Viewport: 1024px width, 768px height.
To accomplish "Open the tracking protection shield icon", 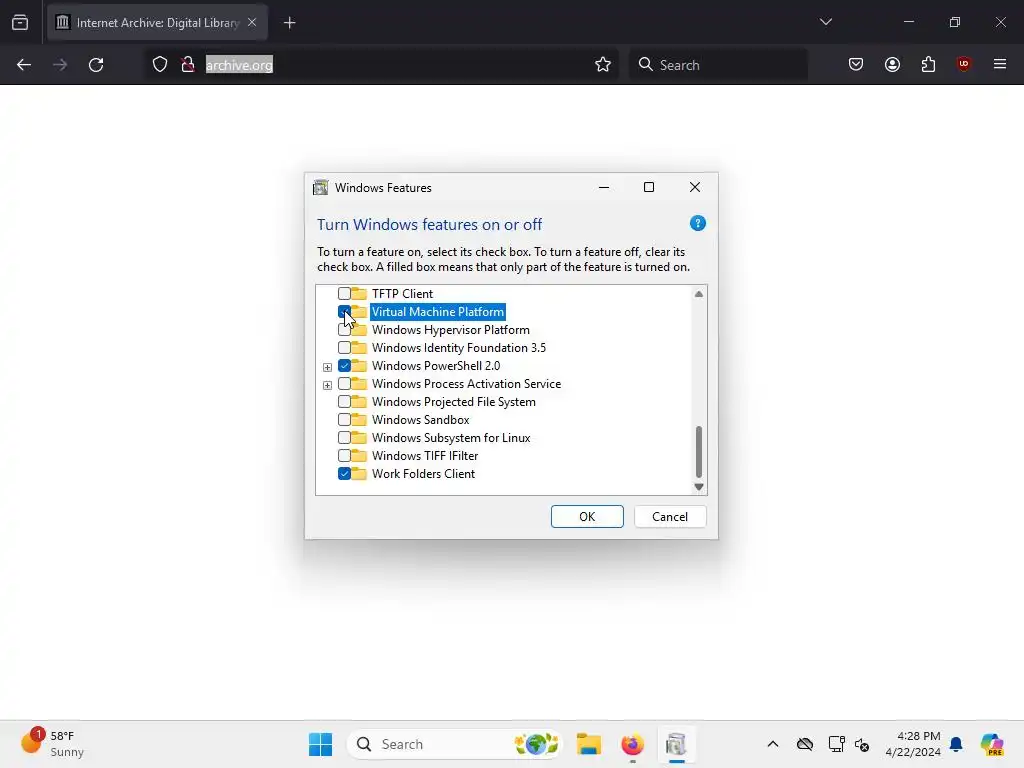I will click(160, 65).
